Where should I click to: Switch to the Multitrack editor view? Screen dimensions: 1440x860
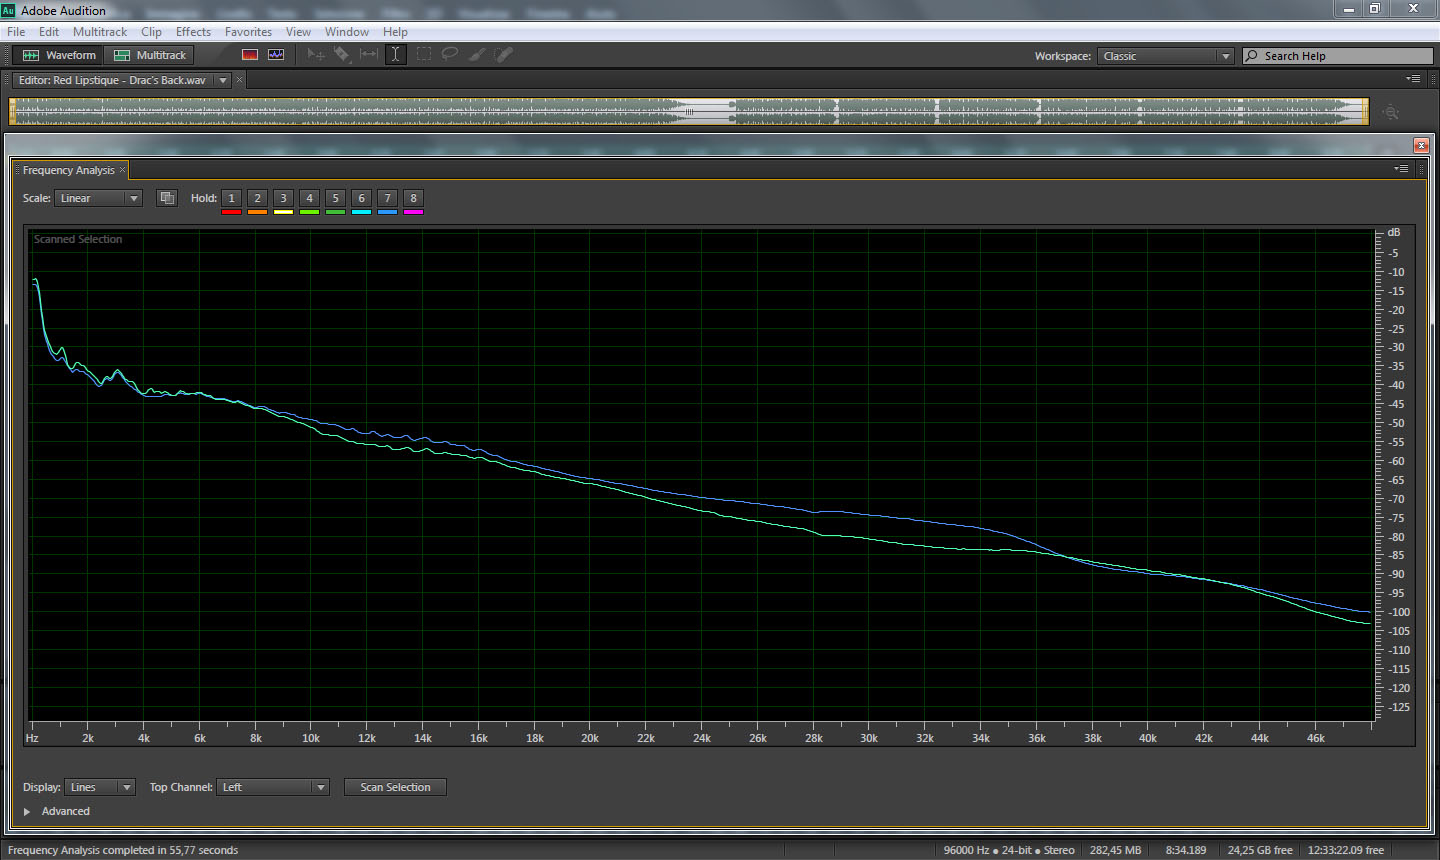click(149, 55)
